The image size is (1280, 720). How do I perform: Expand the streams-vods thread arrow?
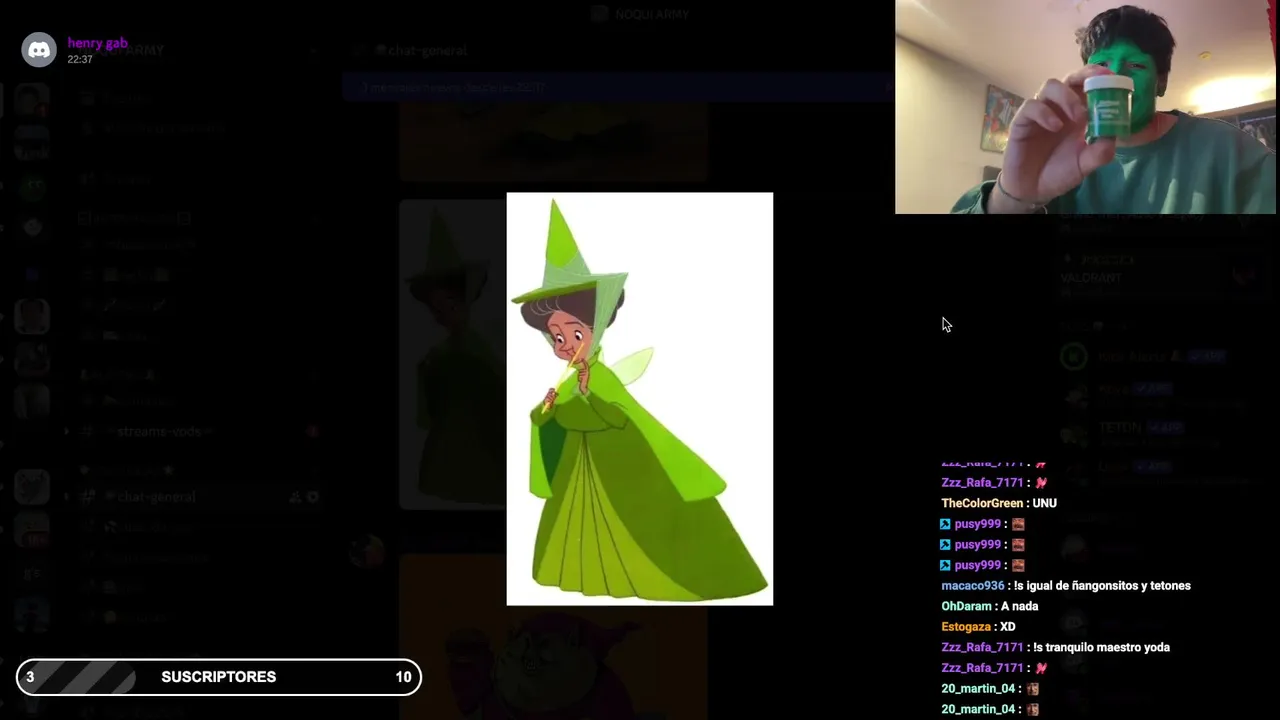click(67, 432)
